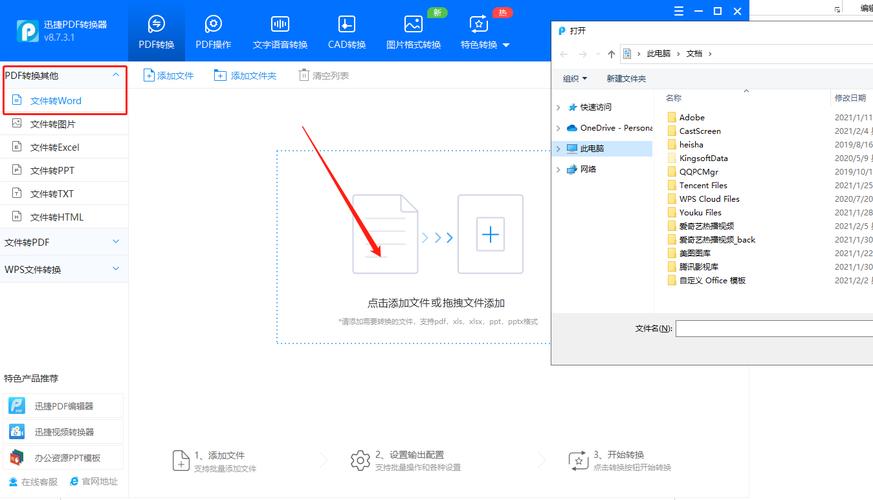Click the 文件转Word document icon

pyautogui.click(x=17, y=100)
